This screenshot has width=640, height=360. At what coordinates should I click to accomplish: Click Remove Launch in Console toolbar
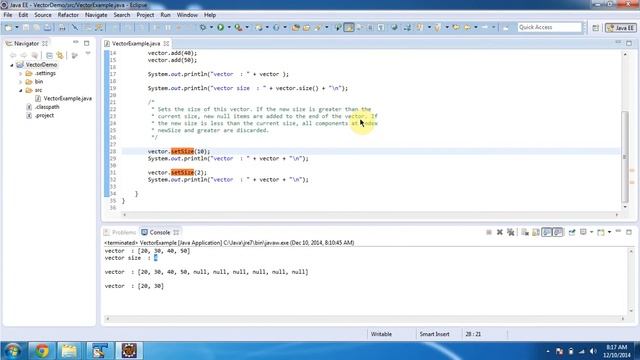coord(500,232)
